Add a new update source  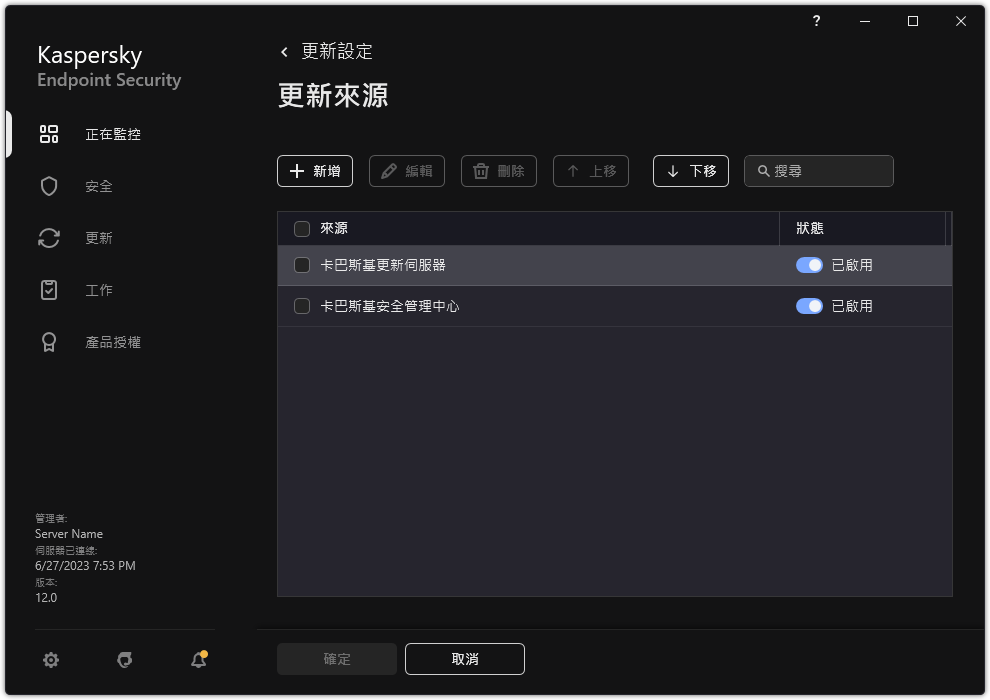(314, 171)
